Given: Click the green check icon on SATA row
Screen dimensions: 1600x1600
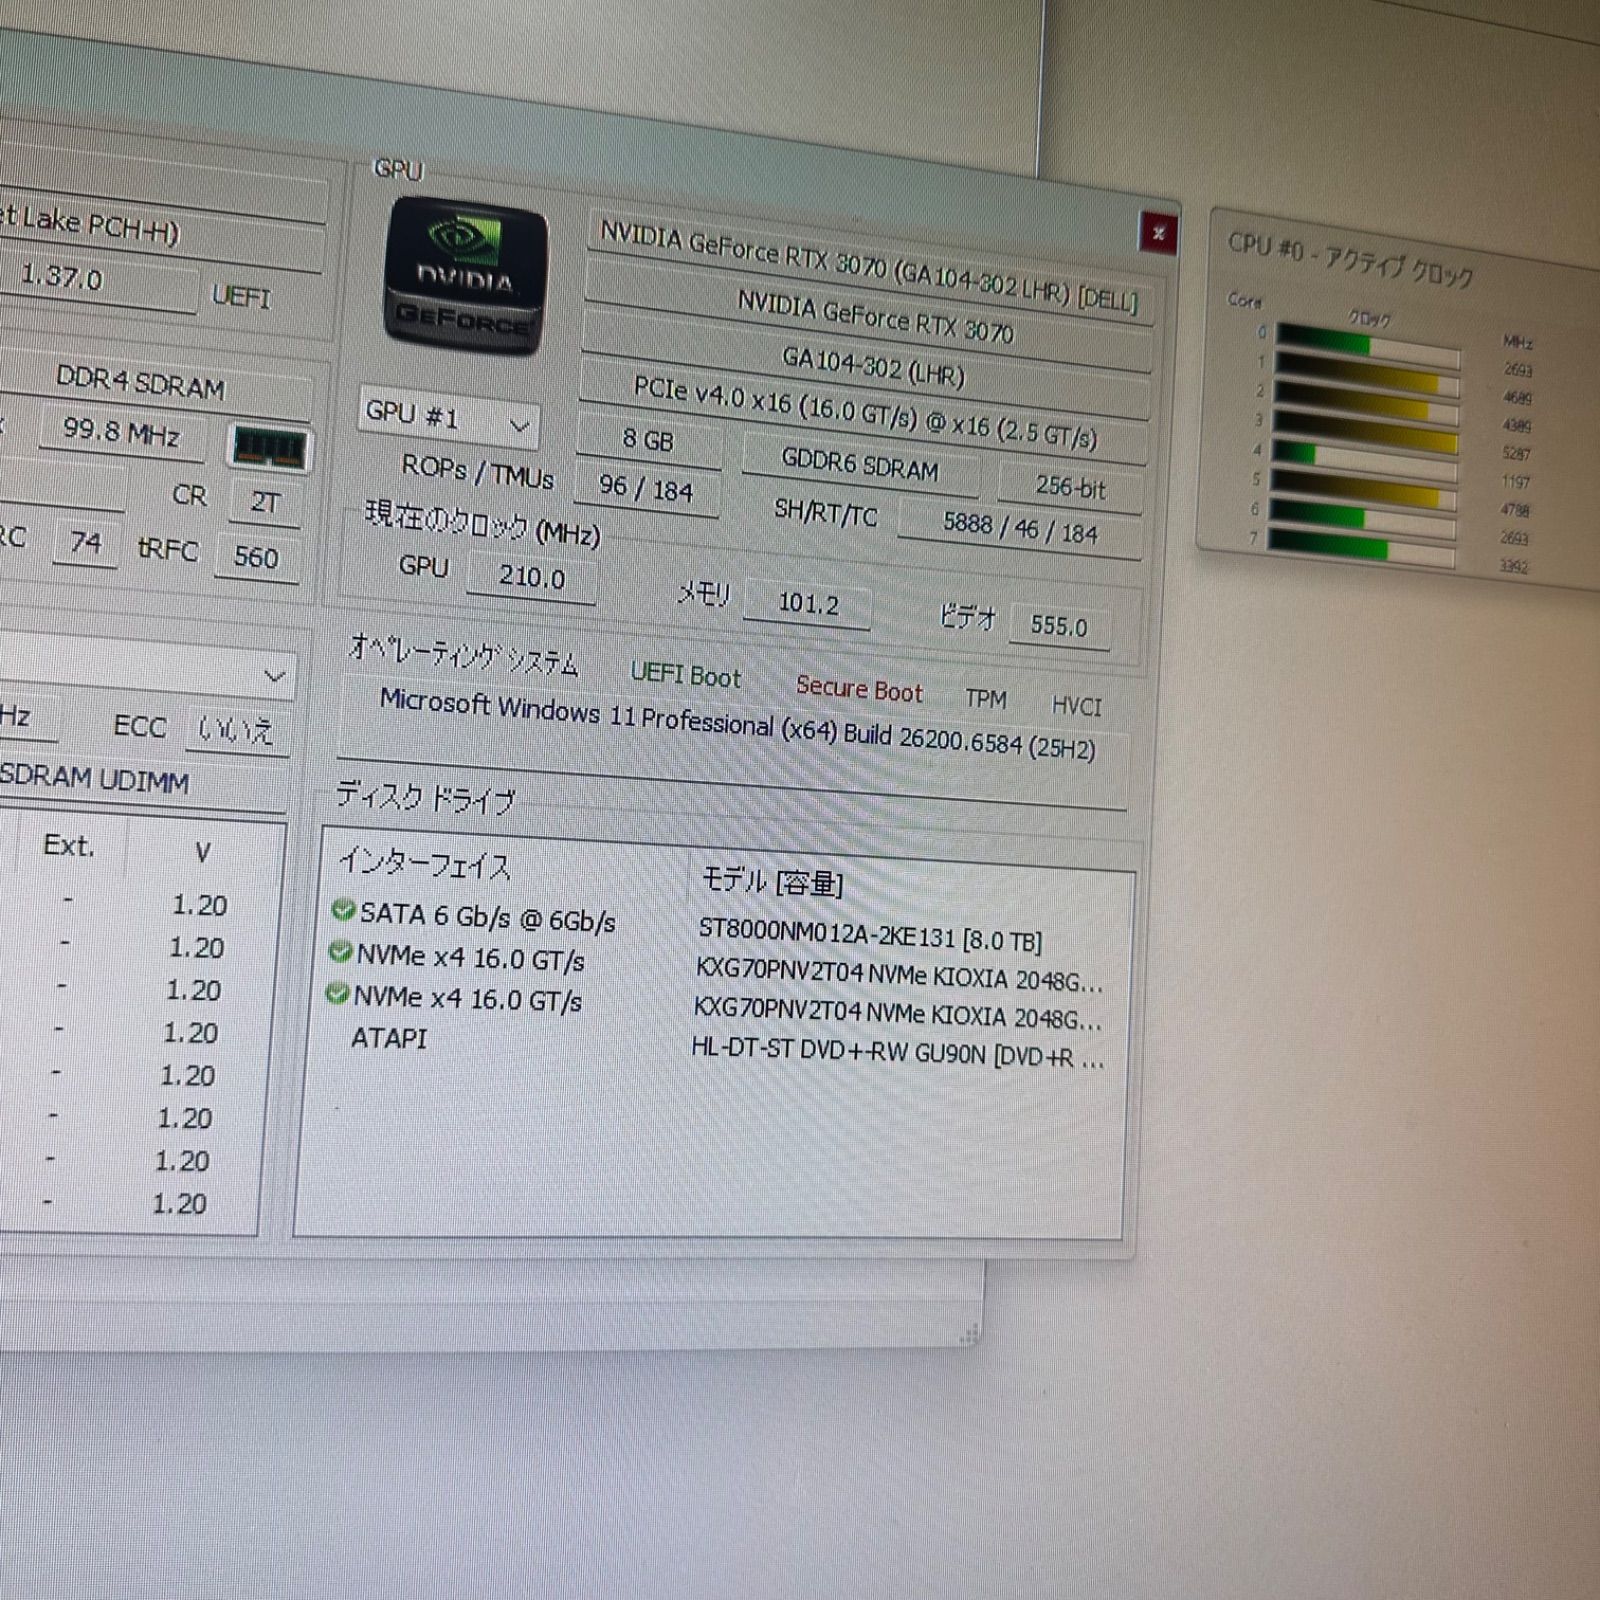Looking at the screenshot, I should (x=343, y=910).
